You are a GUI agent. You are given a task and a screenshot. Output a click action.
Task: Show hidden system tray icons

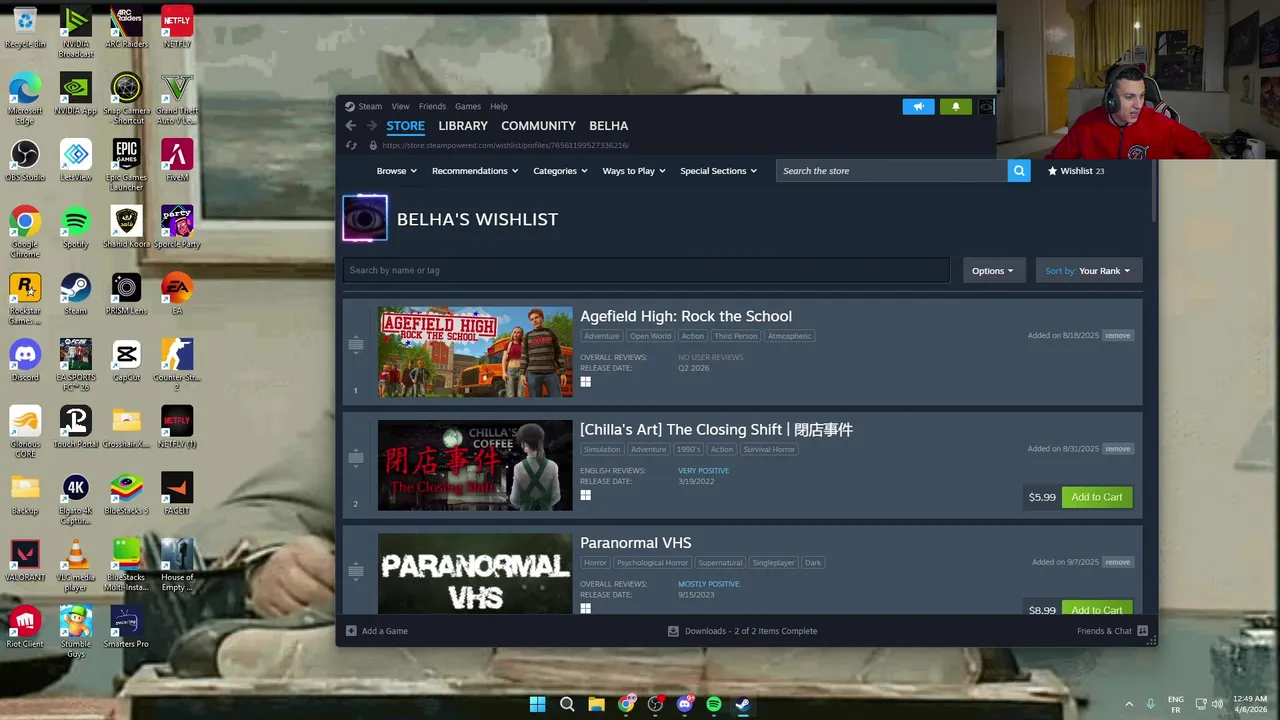click(1129, 704)
